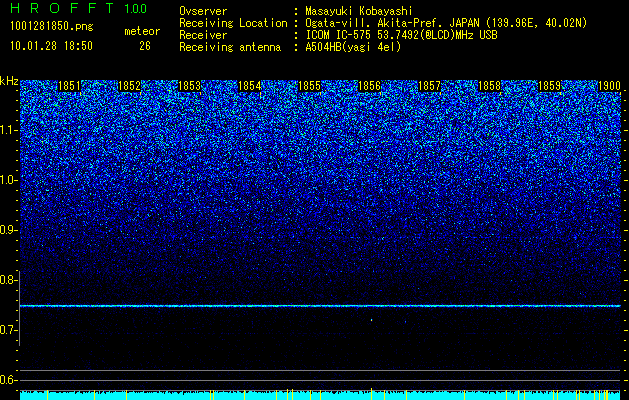Viewport: 629px width, 400px height.
Task: Click the 0.6 kHz axis label
Action: (x=8, y=380)
